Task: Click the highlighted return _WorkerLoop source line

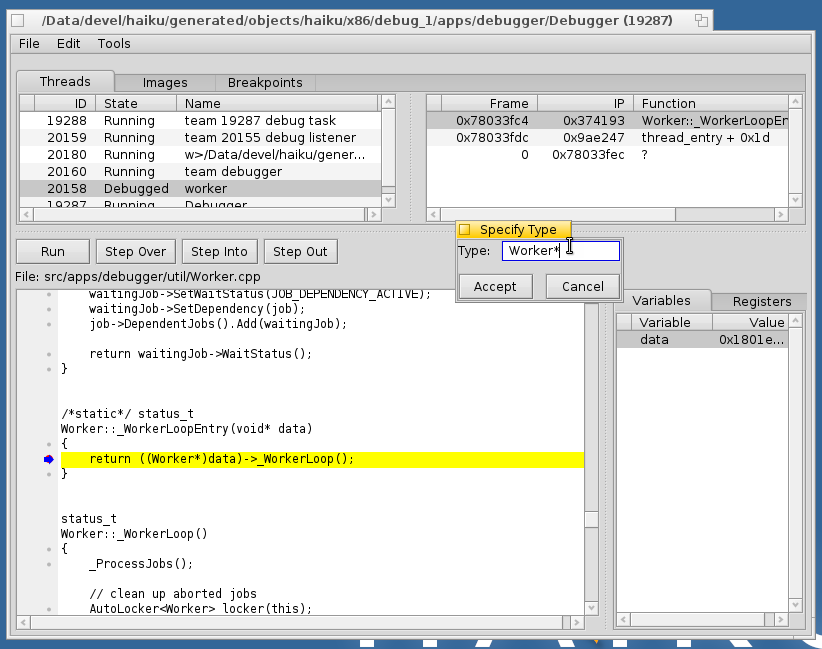Action: click(322, 459)
